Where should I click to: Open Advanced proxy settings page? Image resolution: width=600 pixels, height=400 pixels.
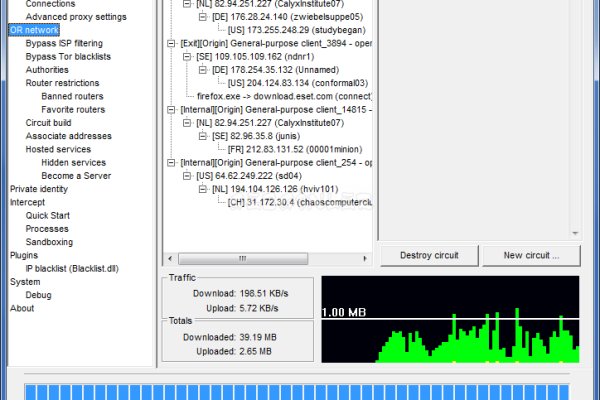(76, 17)
